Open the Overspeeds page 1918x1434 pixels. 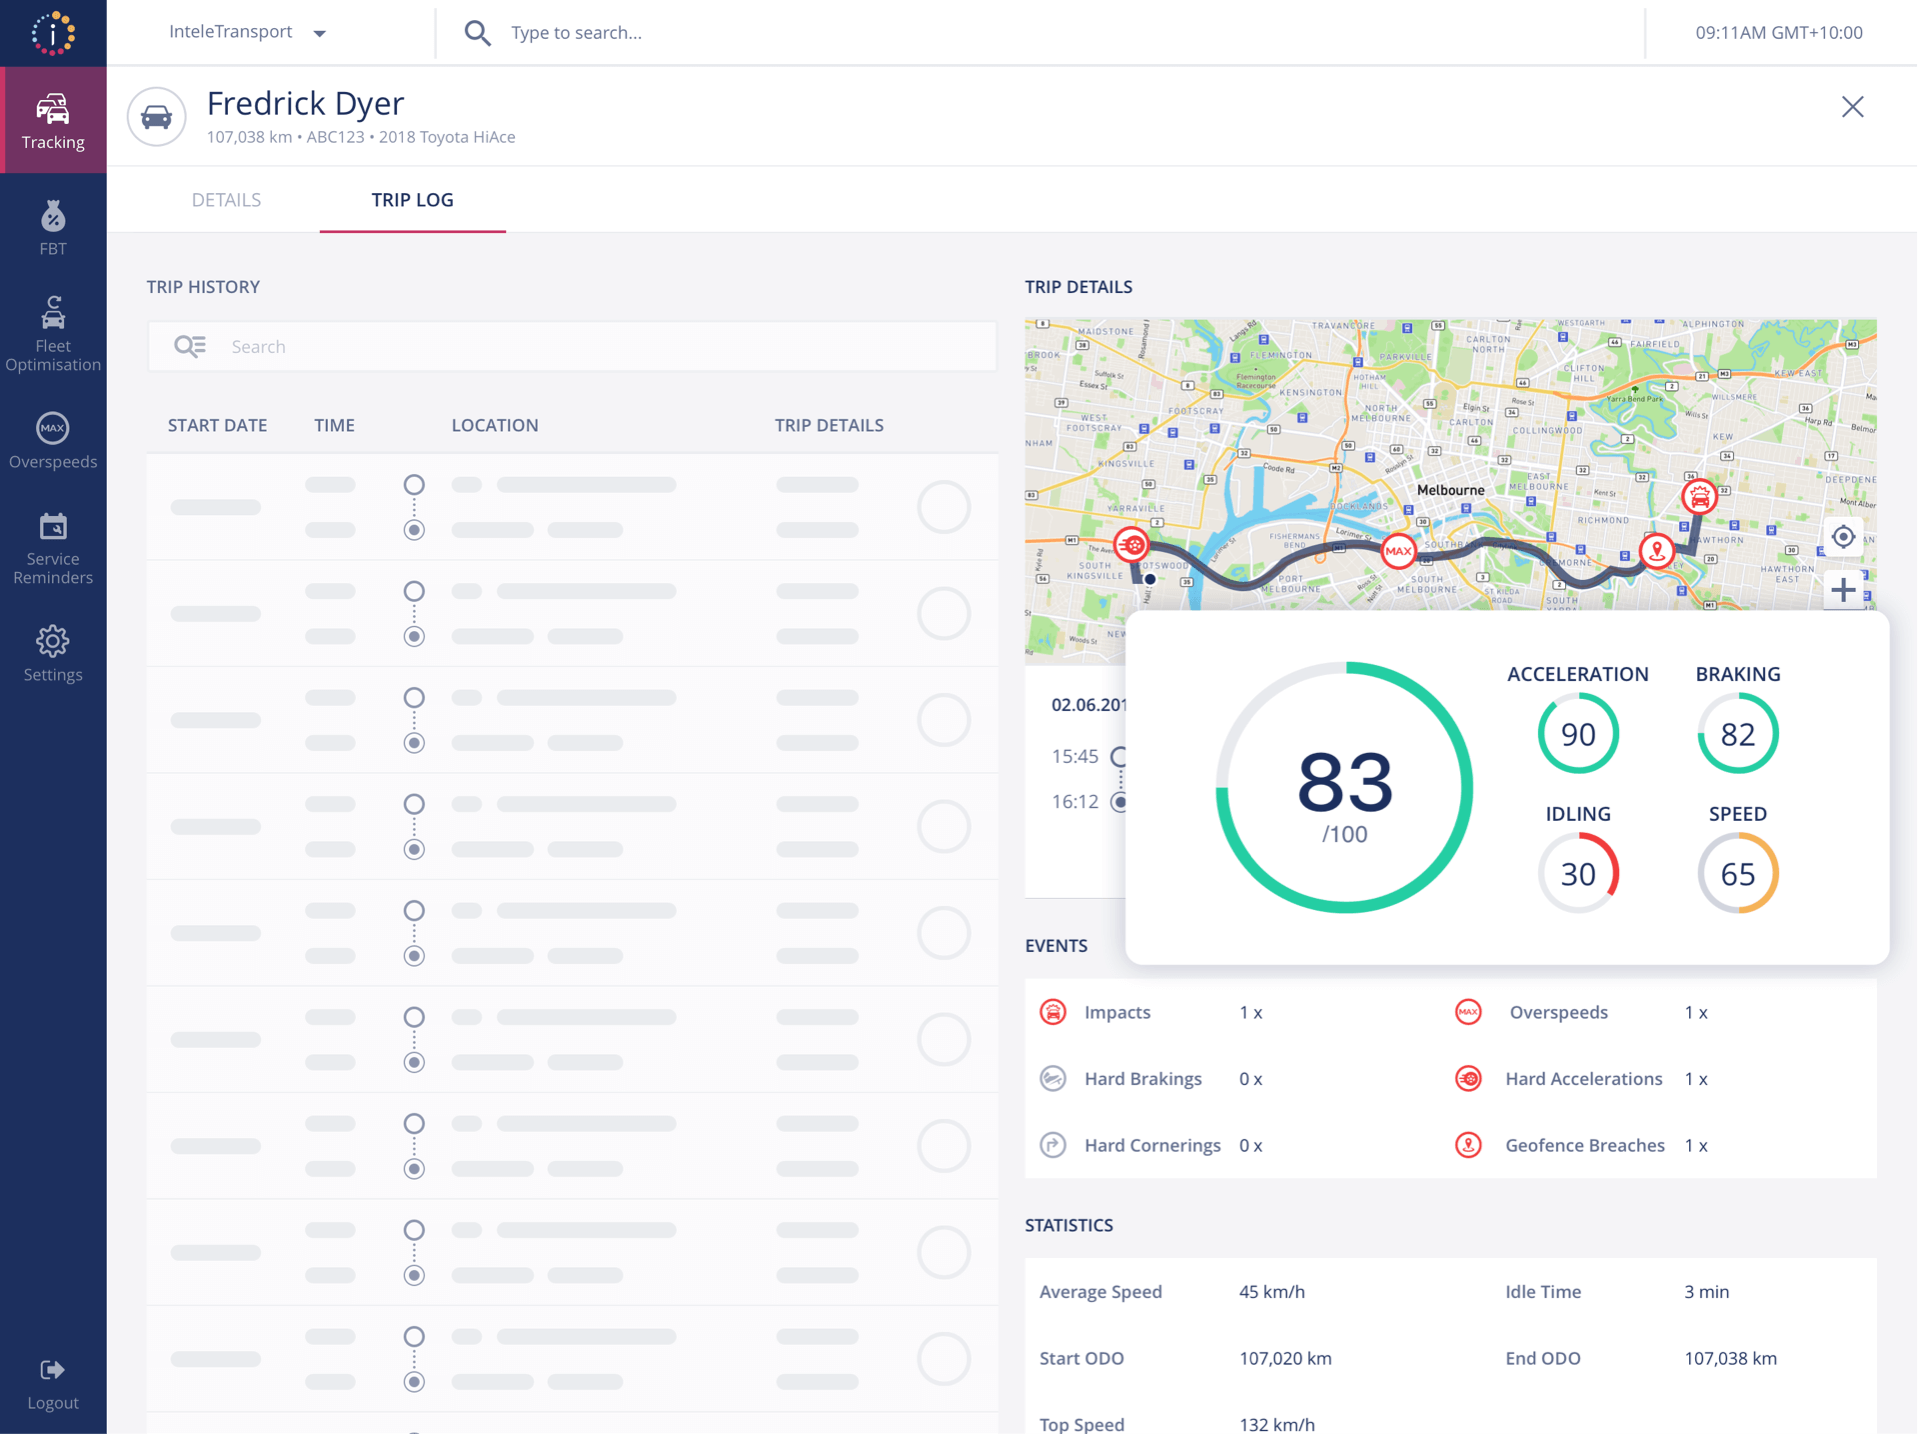53,440
